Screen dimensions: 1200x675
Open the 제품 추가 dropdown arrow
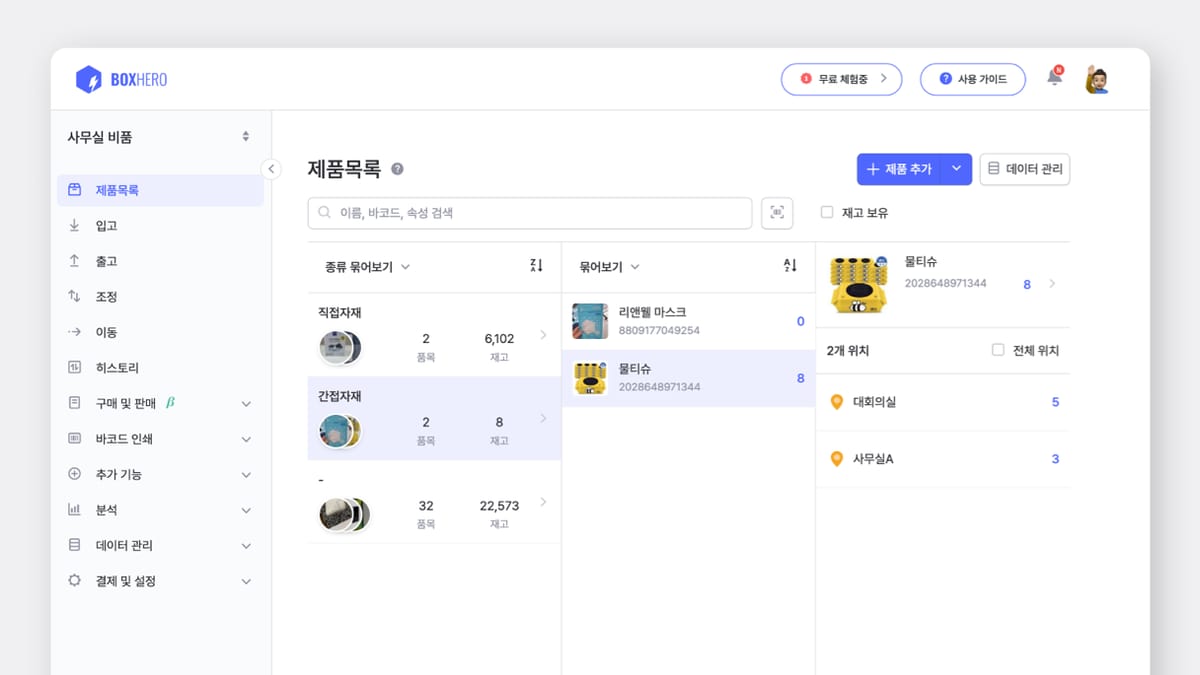click(x=956, y=169)
